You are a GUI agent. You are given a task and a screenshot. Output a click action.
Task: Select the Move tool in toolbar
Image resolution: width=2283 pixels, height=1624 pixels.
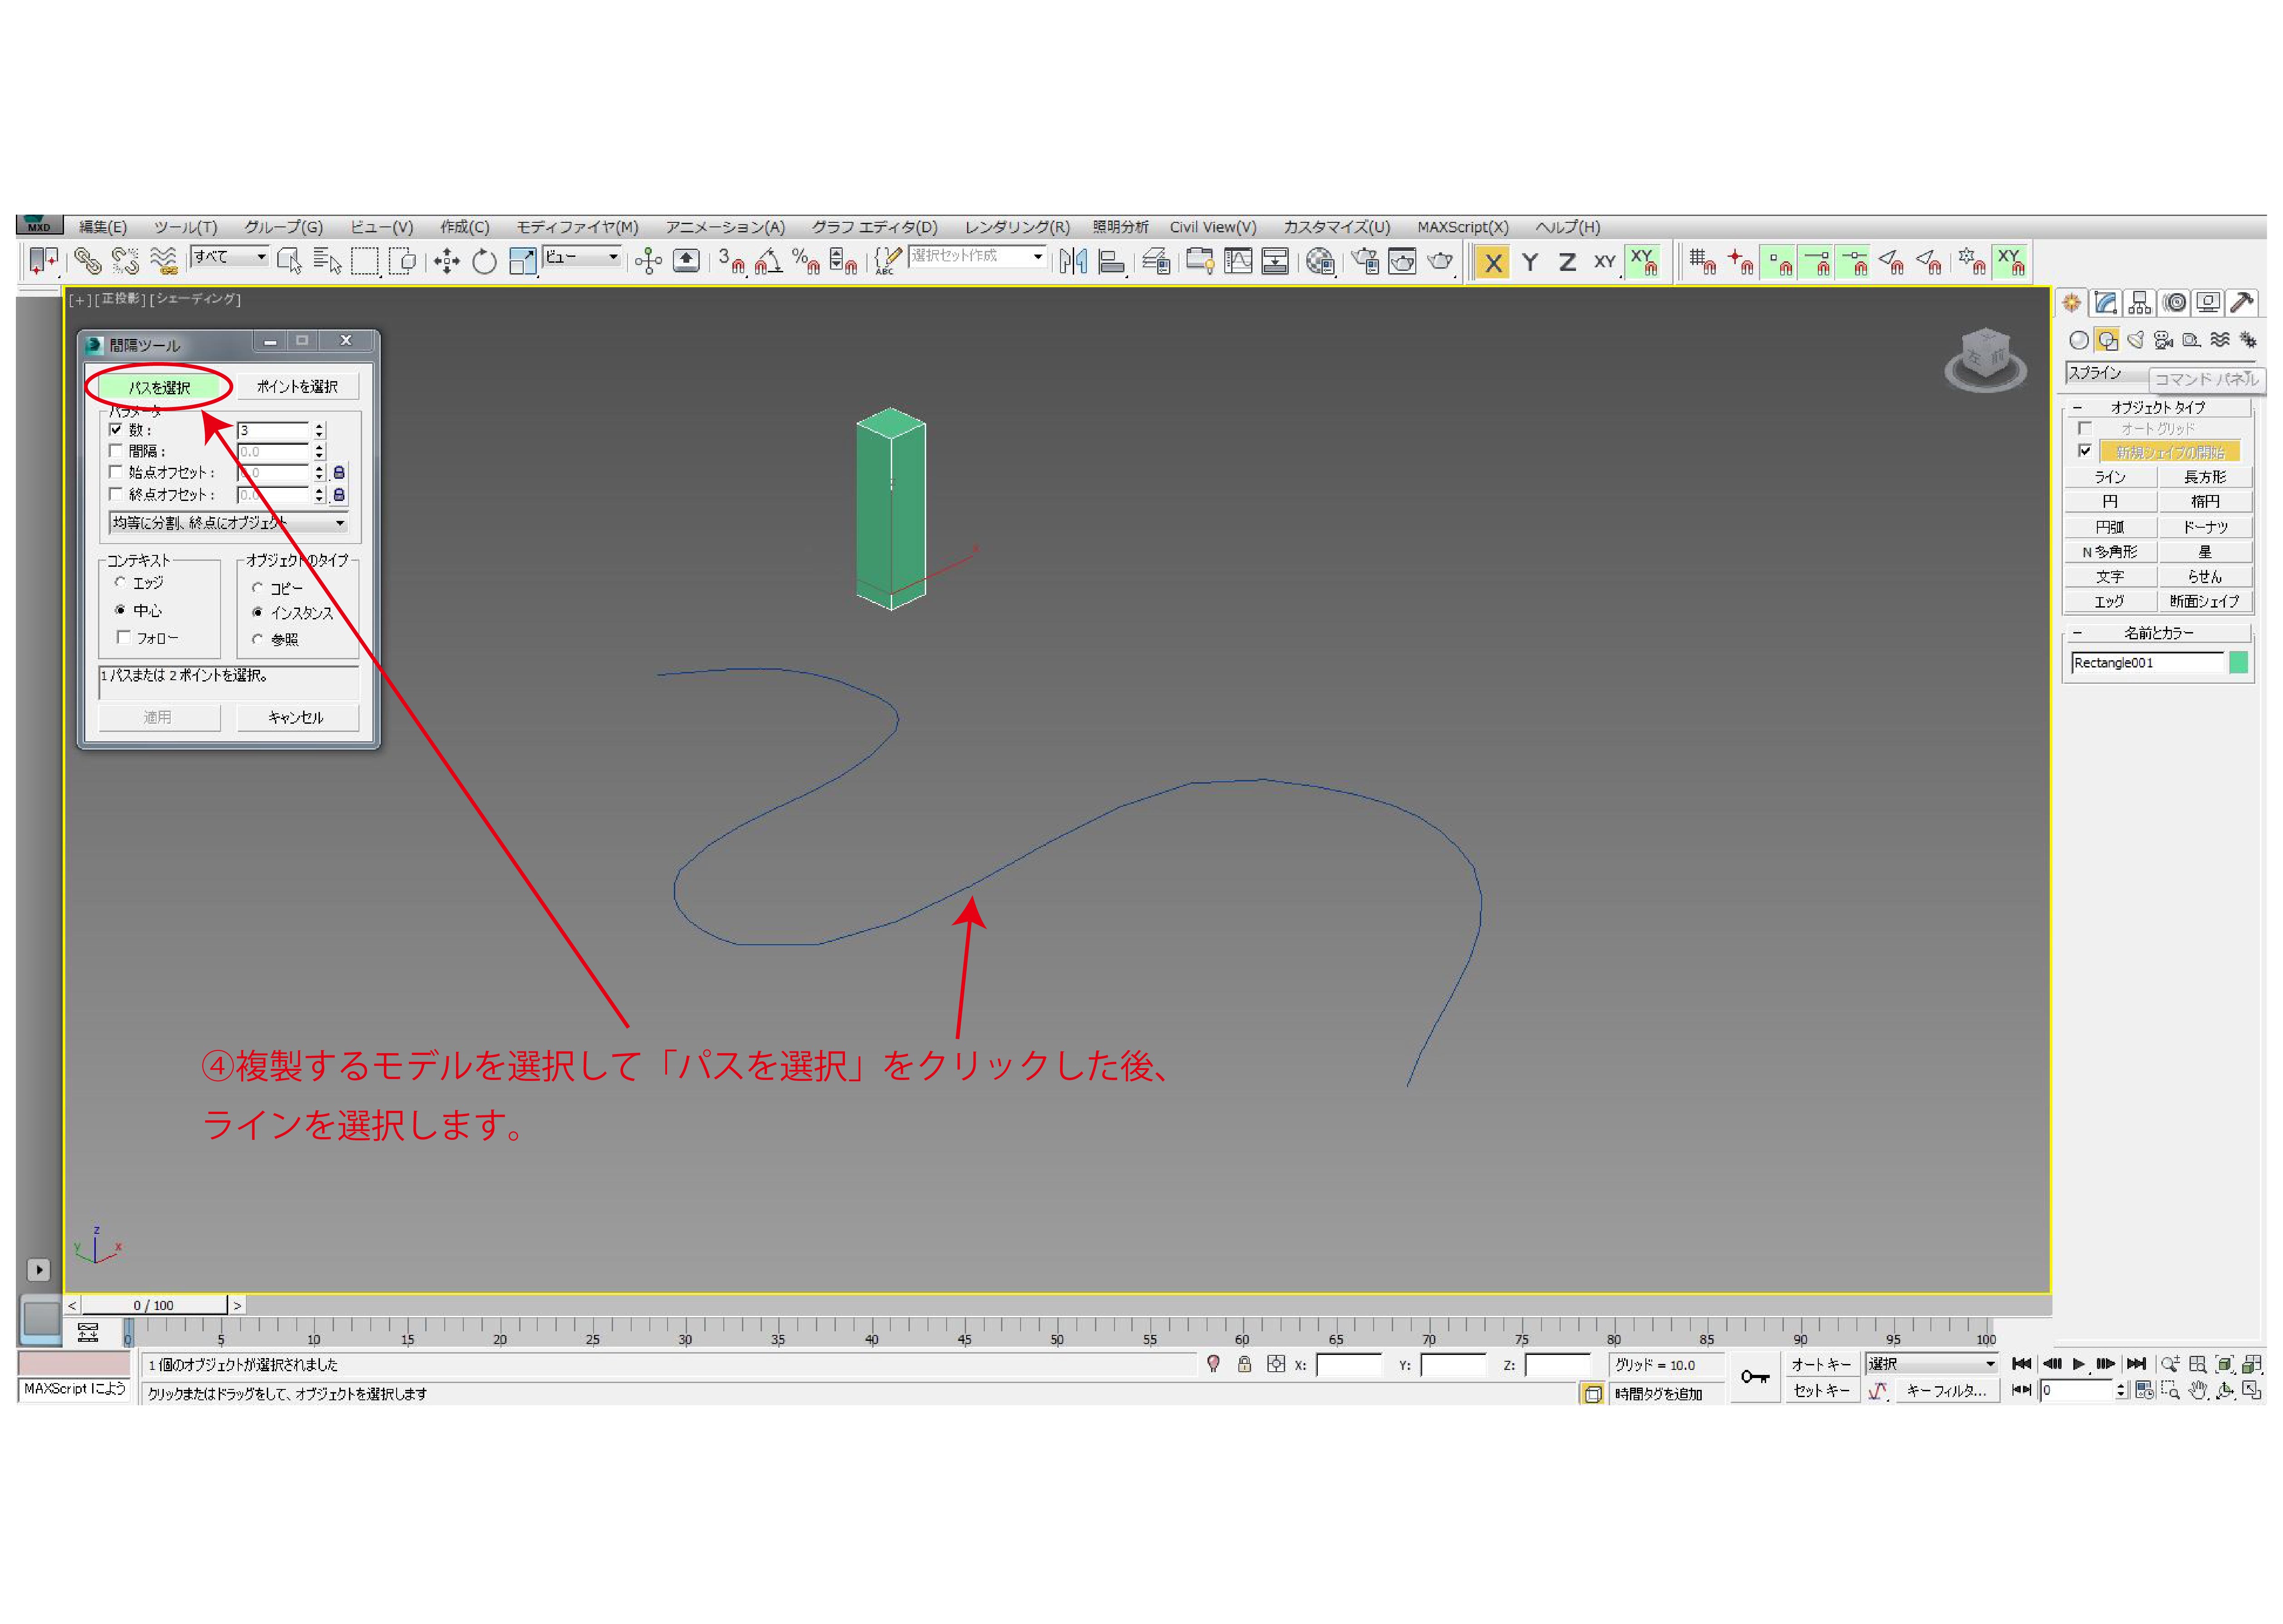(x=446, y=262)
